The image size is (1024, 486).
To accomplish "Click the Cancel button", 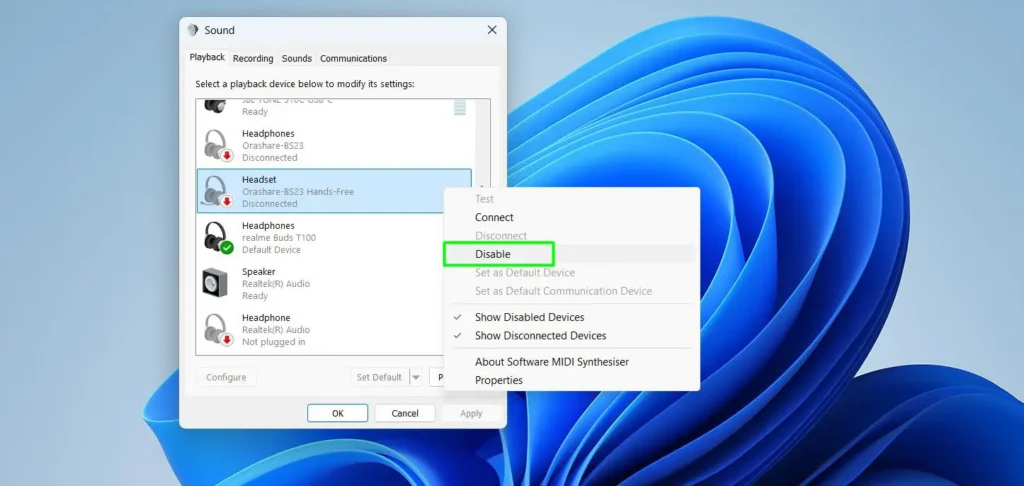I will pos(405,413).
